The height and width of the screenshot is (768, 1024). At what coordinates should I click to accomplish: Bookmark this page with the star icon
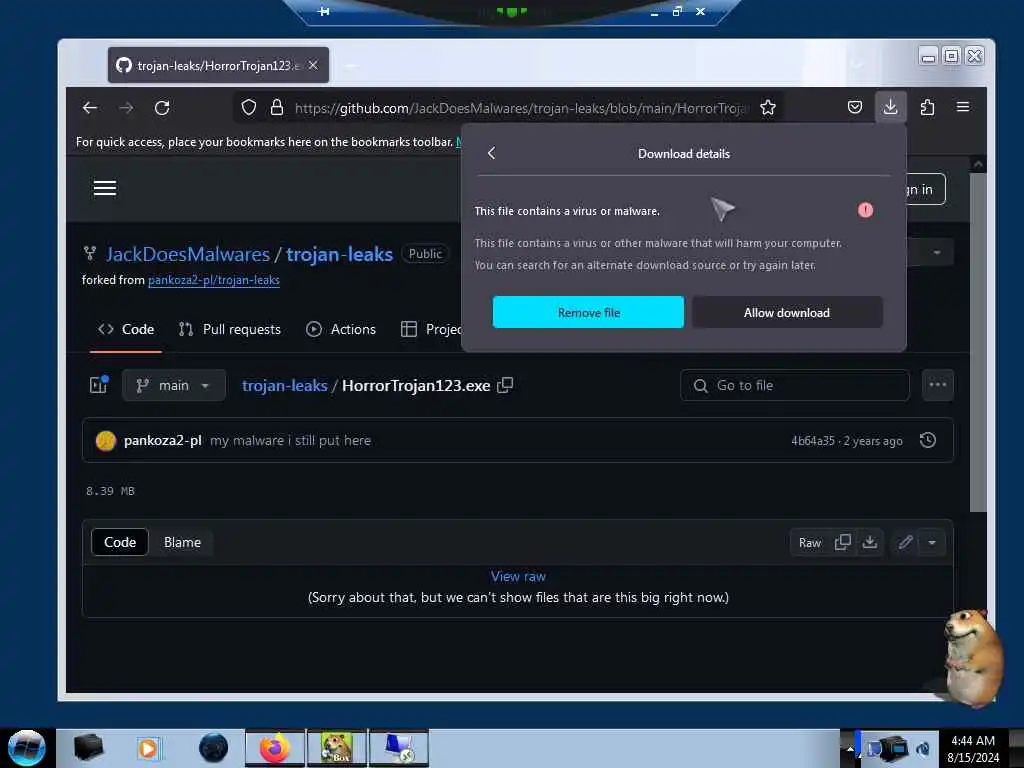coord(768,107)
